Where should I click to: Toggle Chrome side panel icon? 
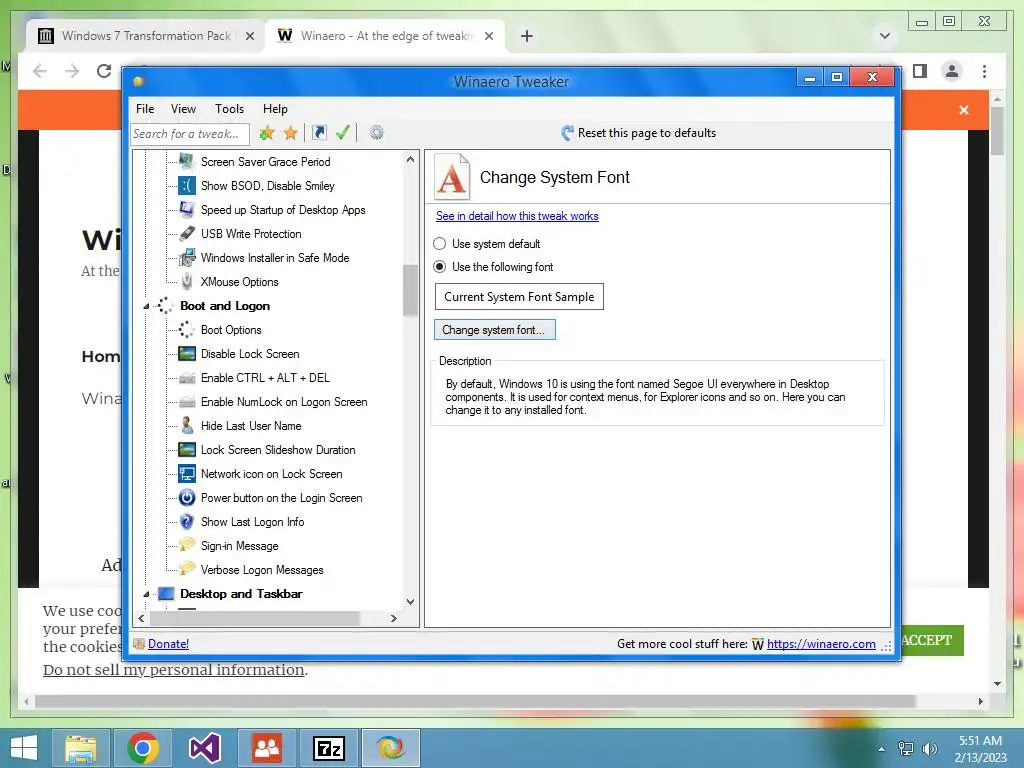[920, 71]
